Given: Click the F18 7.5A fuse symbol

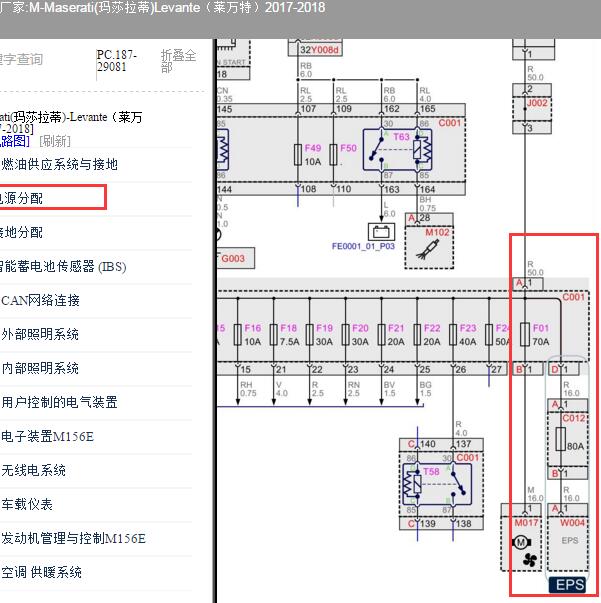Looking at the screenshot, I should (273, 335).
